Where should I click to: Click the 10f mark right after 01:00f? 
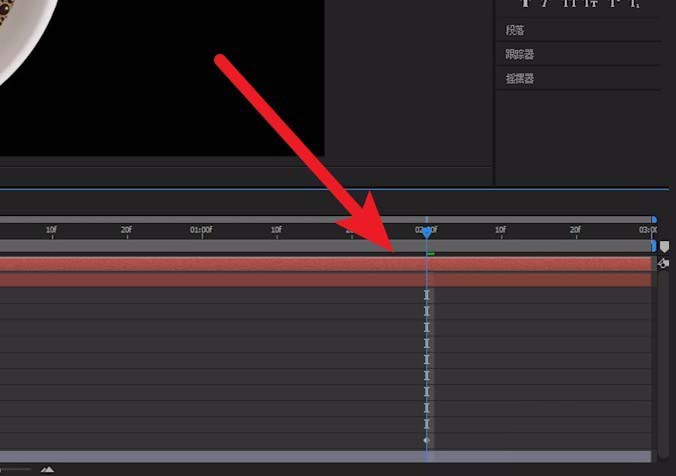(x=276, y=230)
